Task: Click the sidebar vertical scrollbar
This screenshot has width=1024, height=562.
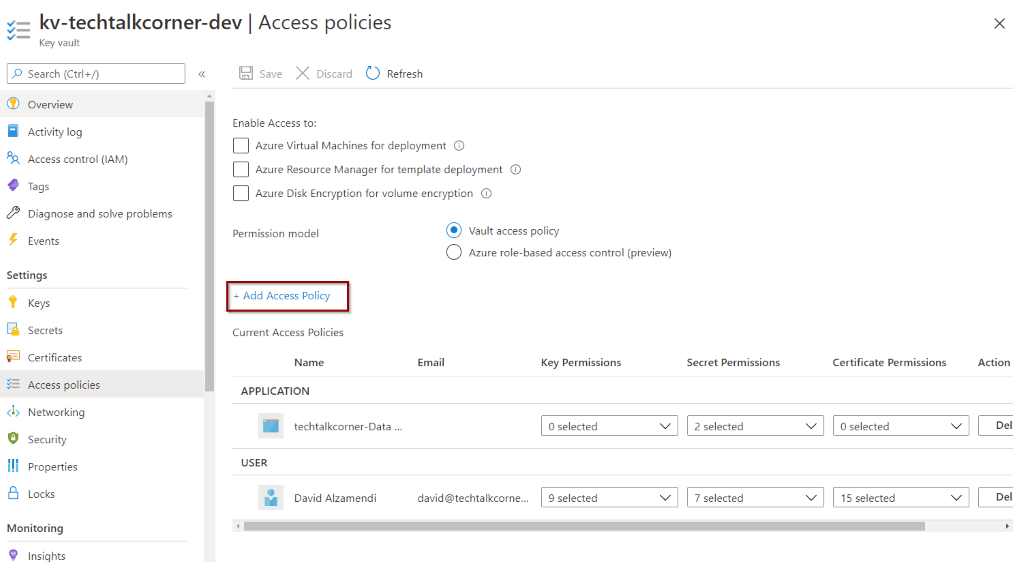Action: click(209, 245)
